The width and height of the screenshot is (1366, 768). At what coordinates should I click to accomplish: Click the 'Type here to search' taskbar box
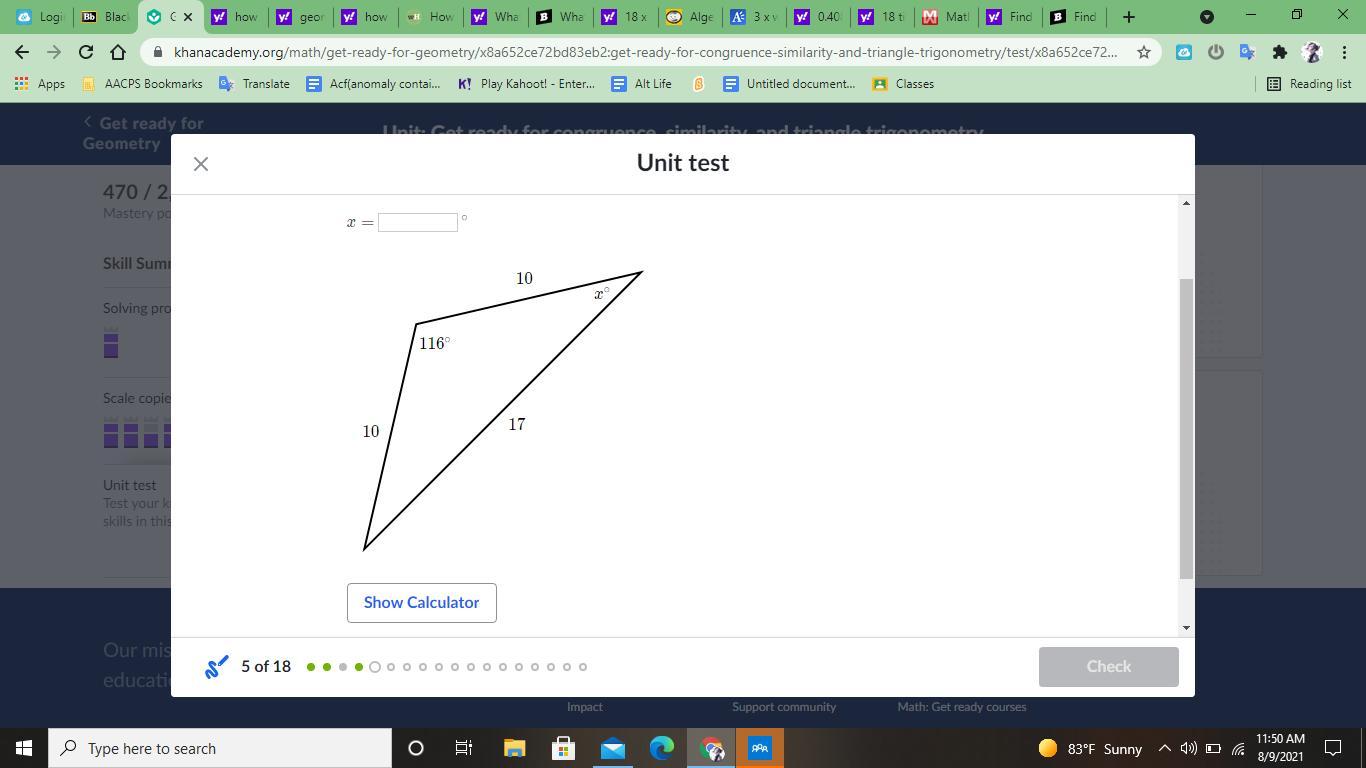click(220, 748)
